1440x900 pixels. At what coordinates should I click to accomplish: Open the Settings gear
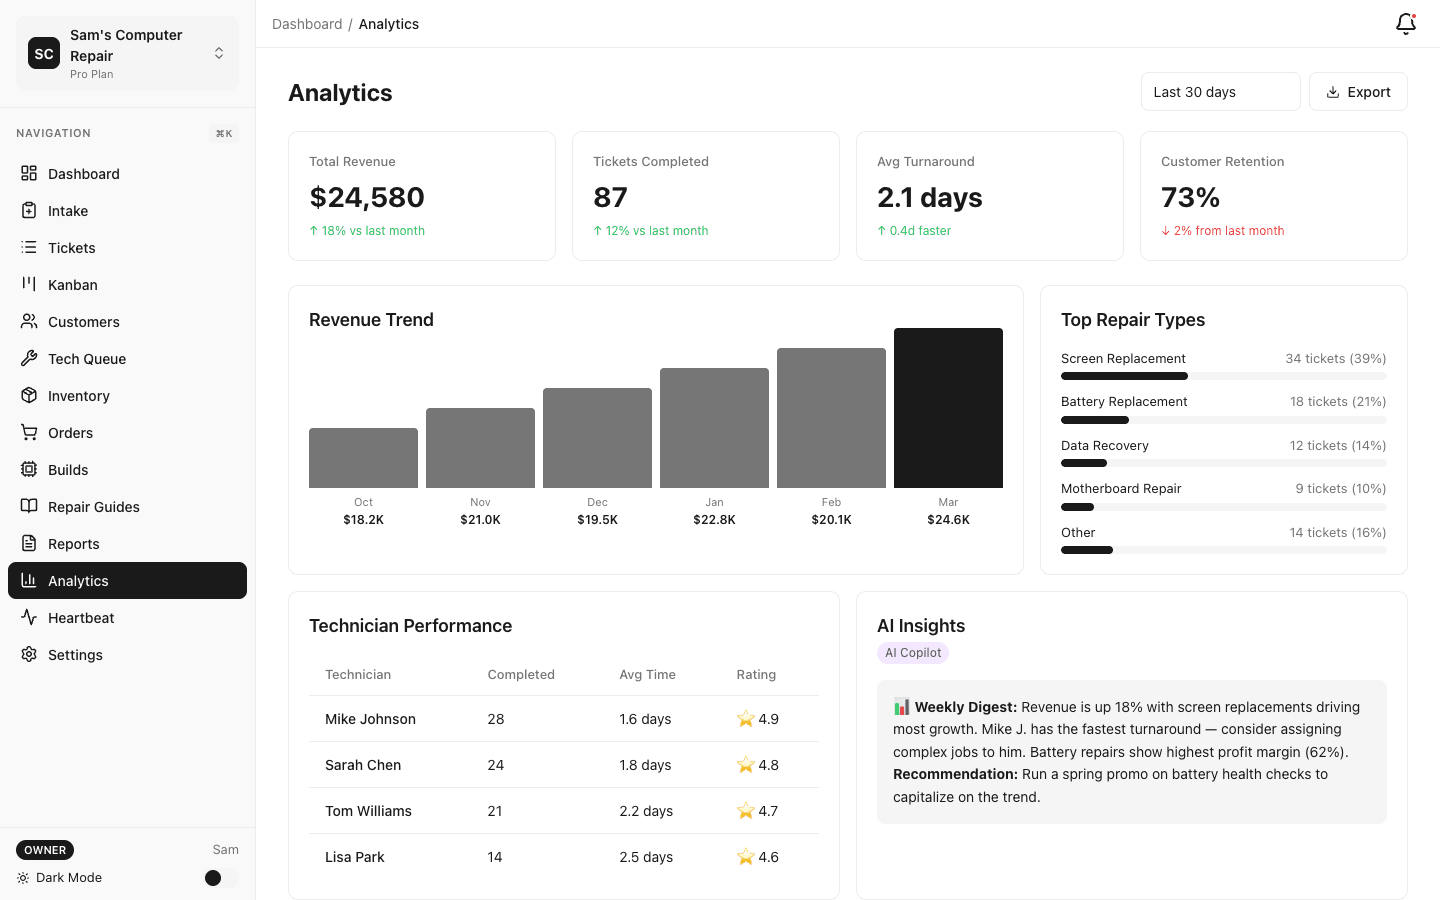pos(31,654)
